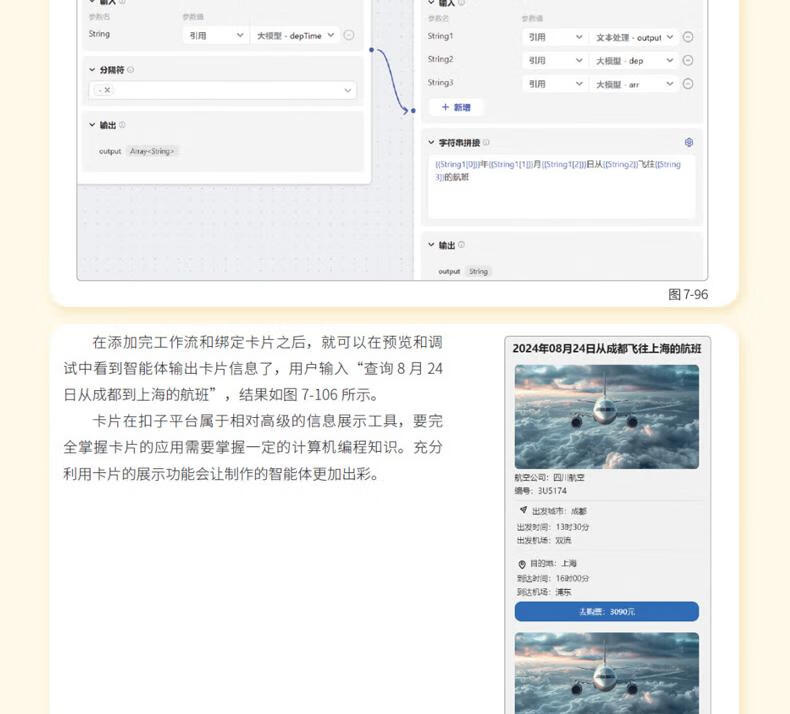Open the 分隔符 separator selection dropdown
This screenshot has width=790, height=714.
coord(223,90)
